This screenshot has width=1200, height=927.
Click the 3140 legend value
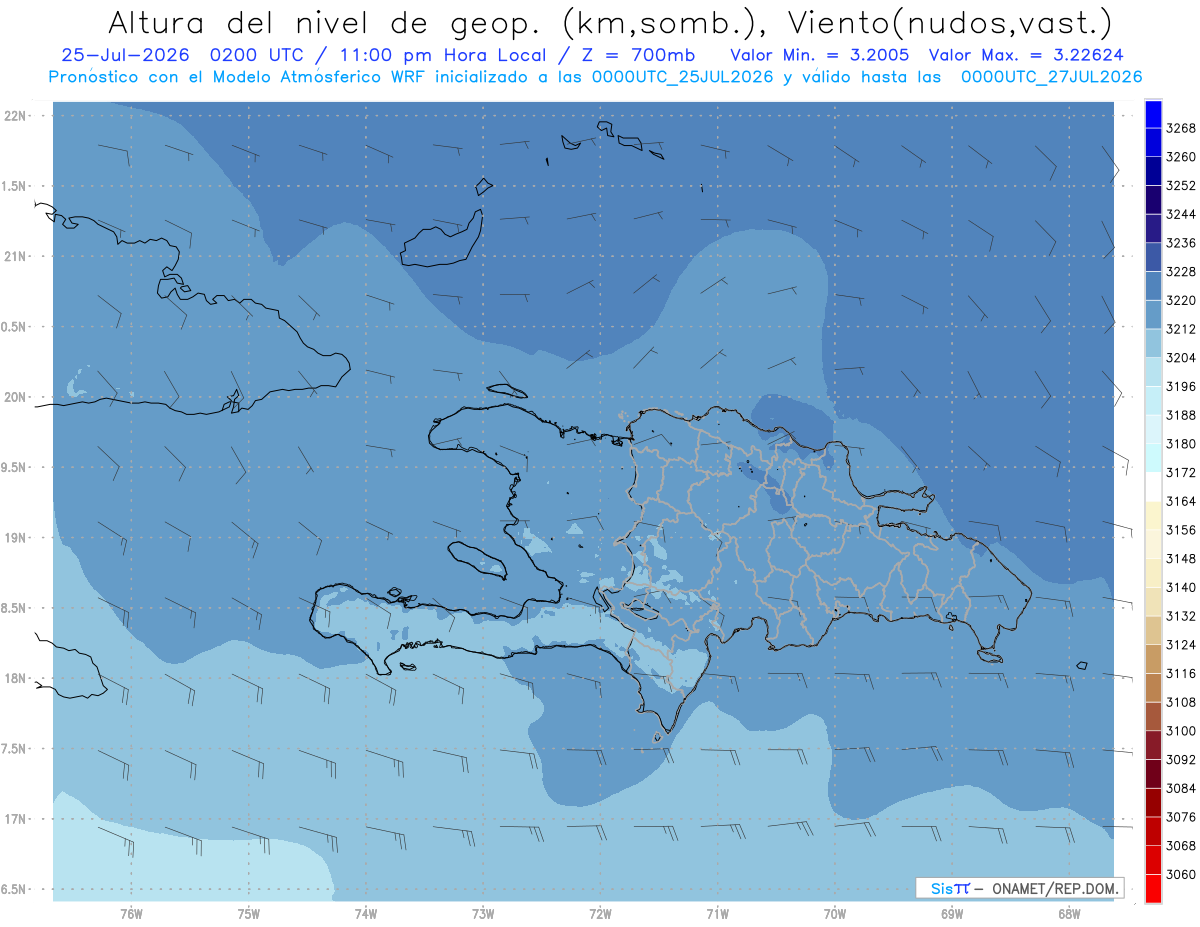point(1181,587)
